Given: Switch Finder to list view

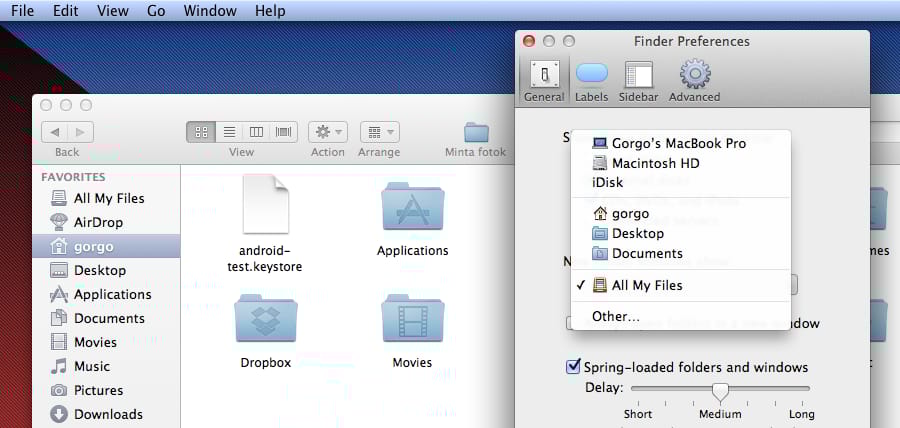Looking at the screenshot, I should (x=229, y=132).
